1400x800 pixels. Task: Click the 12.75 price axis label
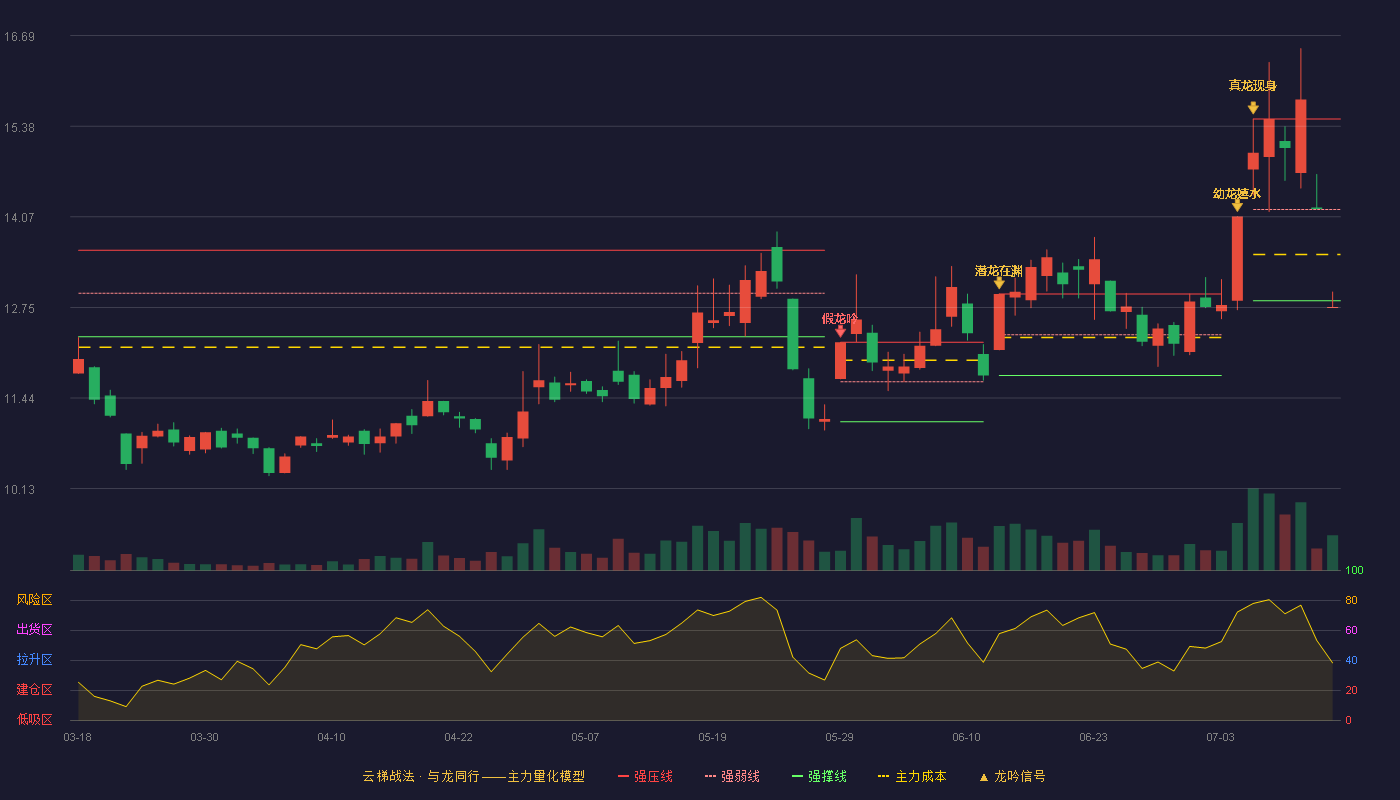[x=19, y=309]
